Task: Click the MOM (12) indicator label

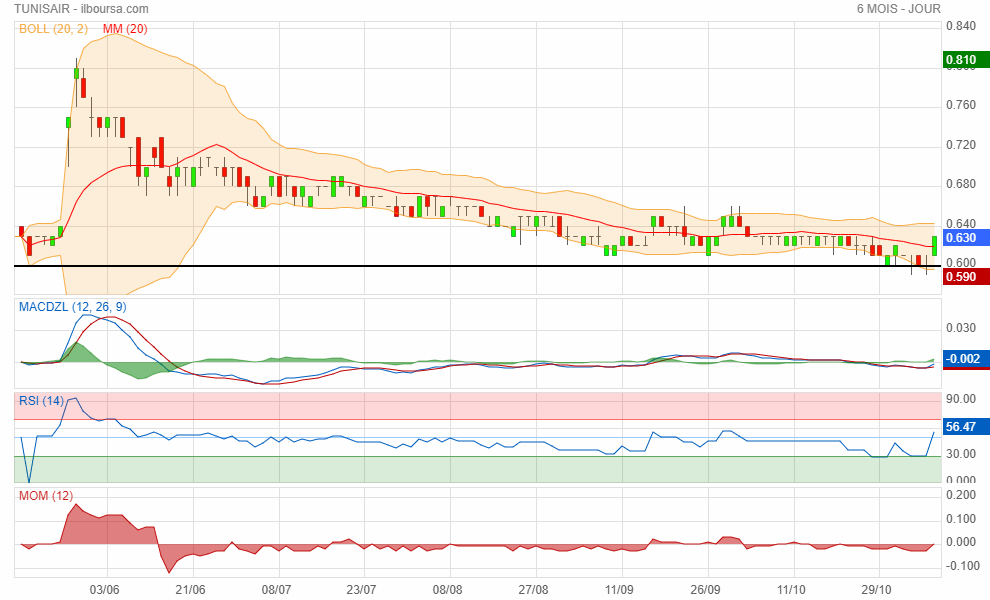Action: (x=46, y=496)
